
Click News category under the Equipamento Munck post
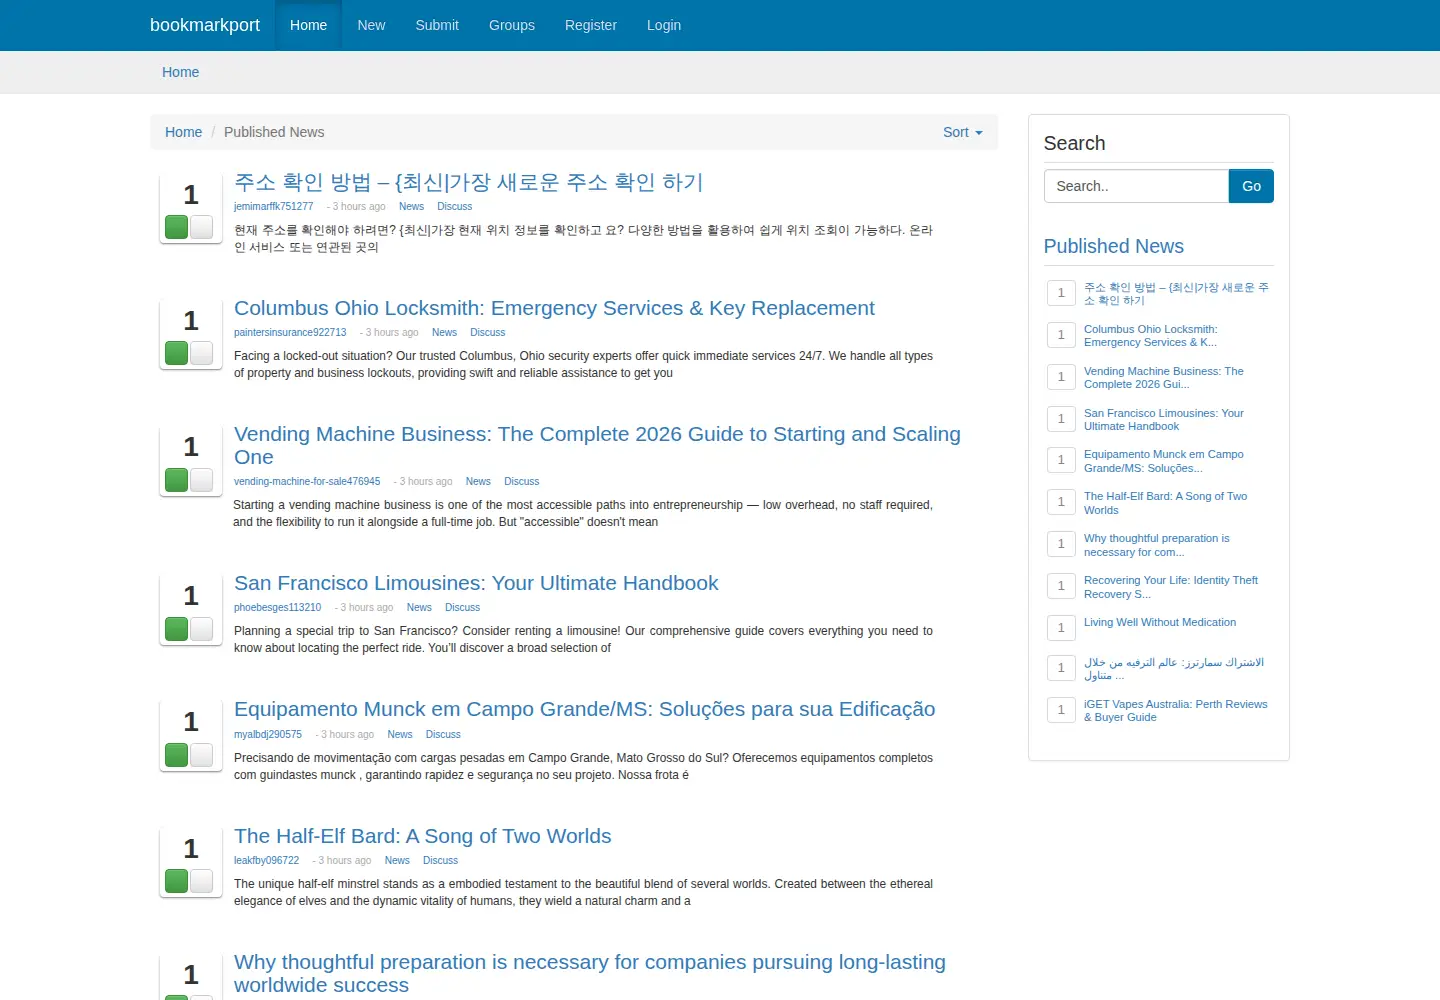click(x=400, y=734)
